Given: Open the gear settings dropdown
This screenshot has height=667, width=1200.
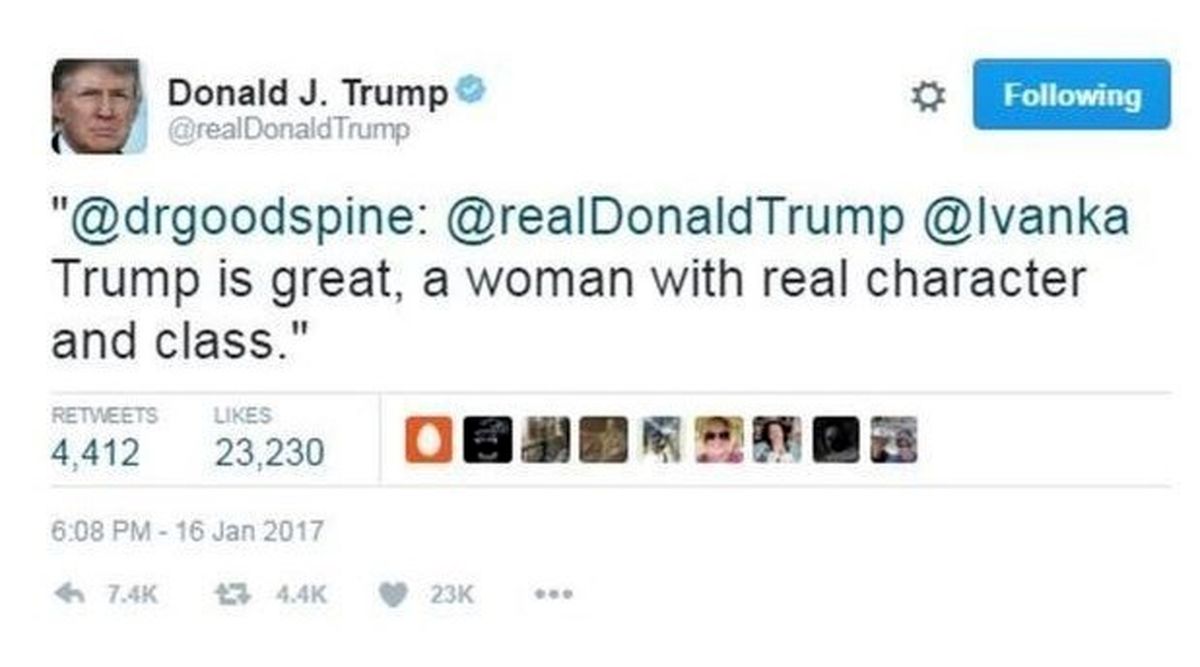Looking at the screenshot, I should coord(929,96).
